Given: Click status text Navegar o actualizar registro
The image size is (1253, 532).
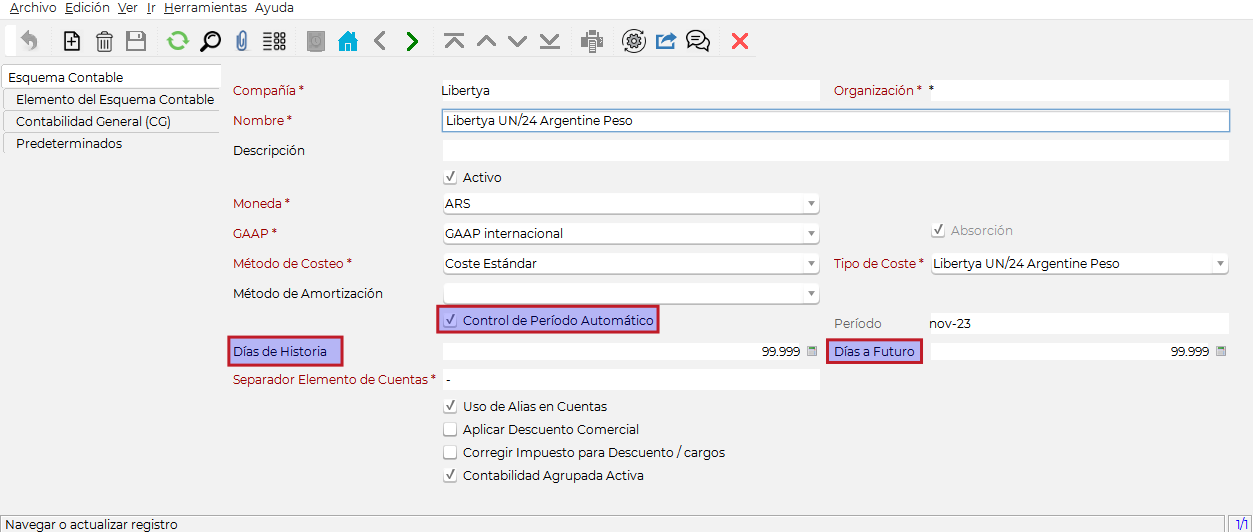Looking at the screenshot, I should click(x=91, y=524).
